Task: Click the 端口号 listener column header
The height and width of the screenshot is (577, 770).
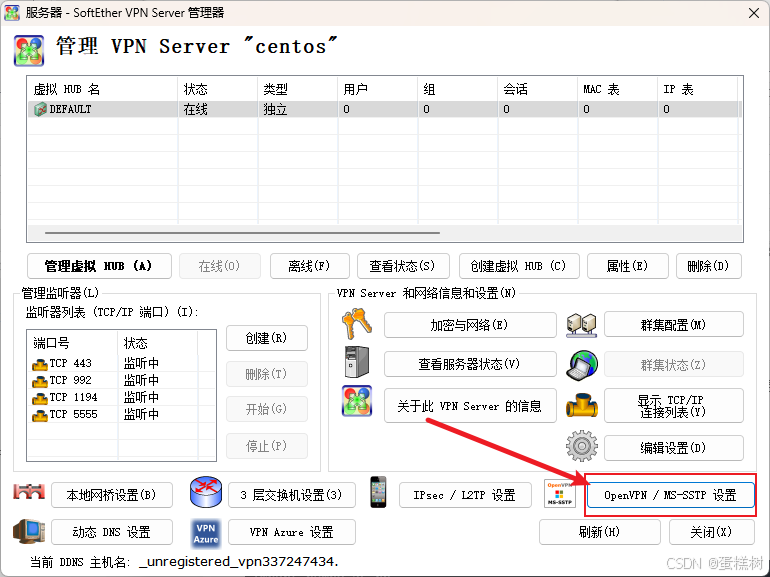Action: pyautogui.click(x=73, y=342)
